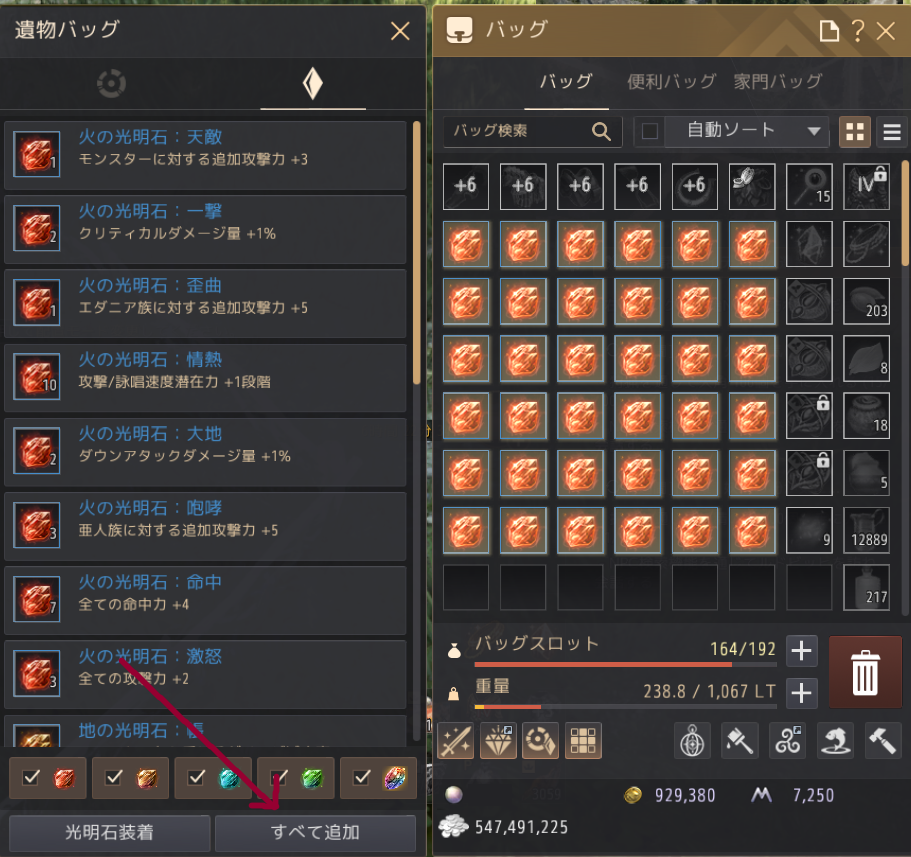Click the trash can delete icon
Screen dimensions: 911x857
(x=865, y=672)
